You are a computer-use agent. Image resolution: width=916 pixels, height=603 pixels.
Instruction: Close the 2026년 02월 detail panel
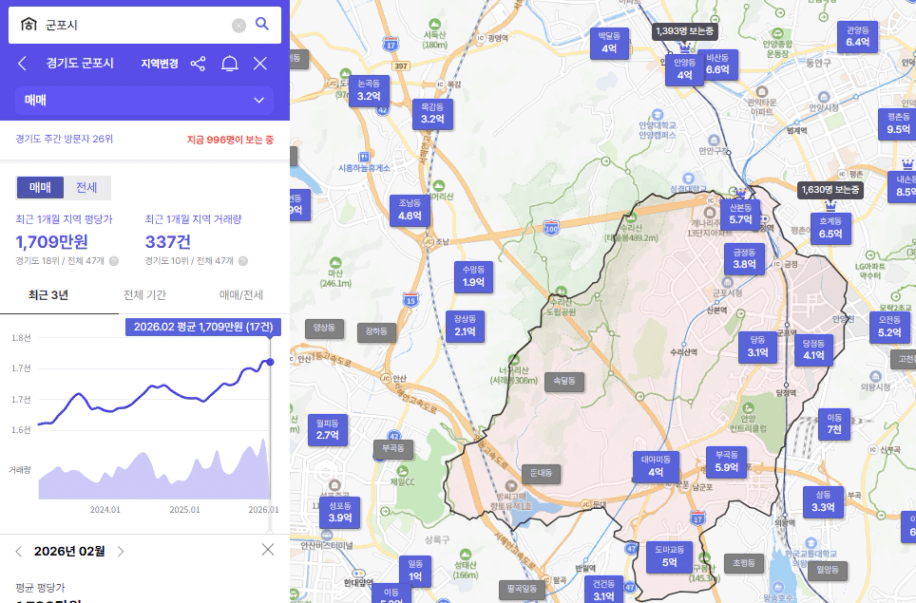267,549
